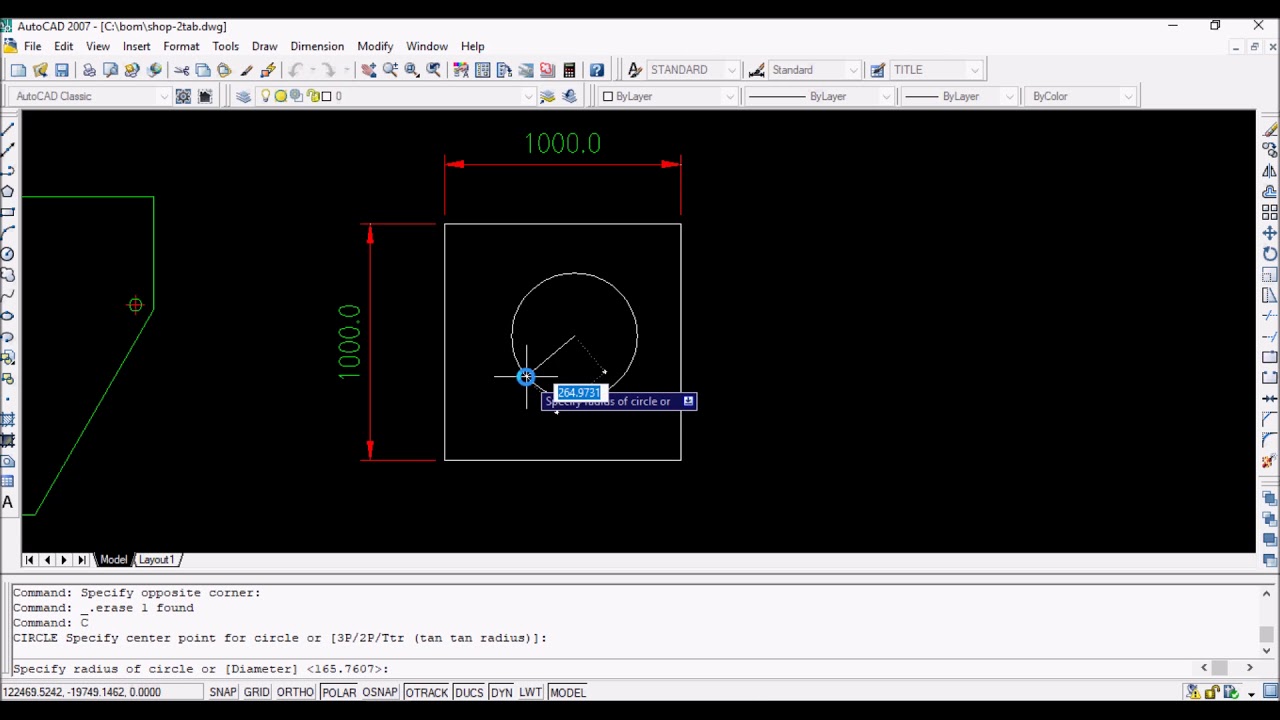Click the Plot printer icon

(x=89, y=70)
